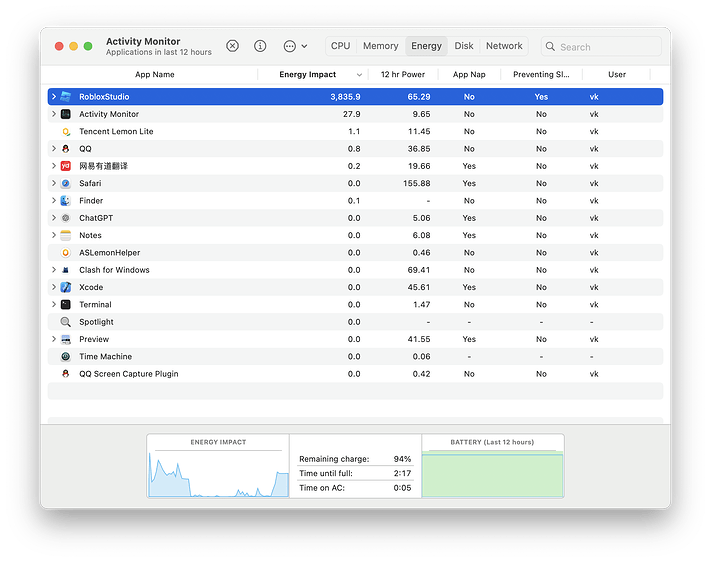Select the QQ Screen Capture Plugin name
This screenshot has width=711, height=562.
pos(129,374)
